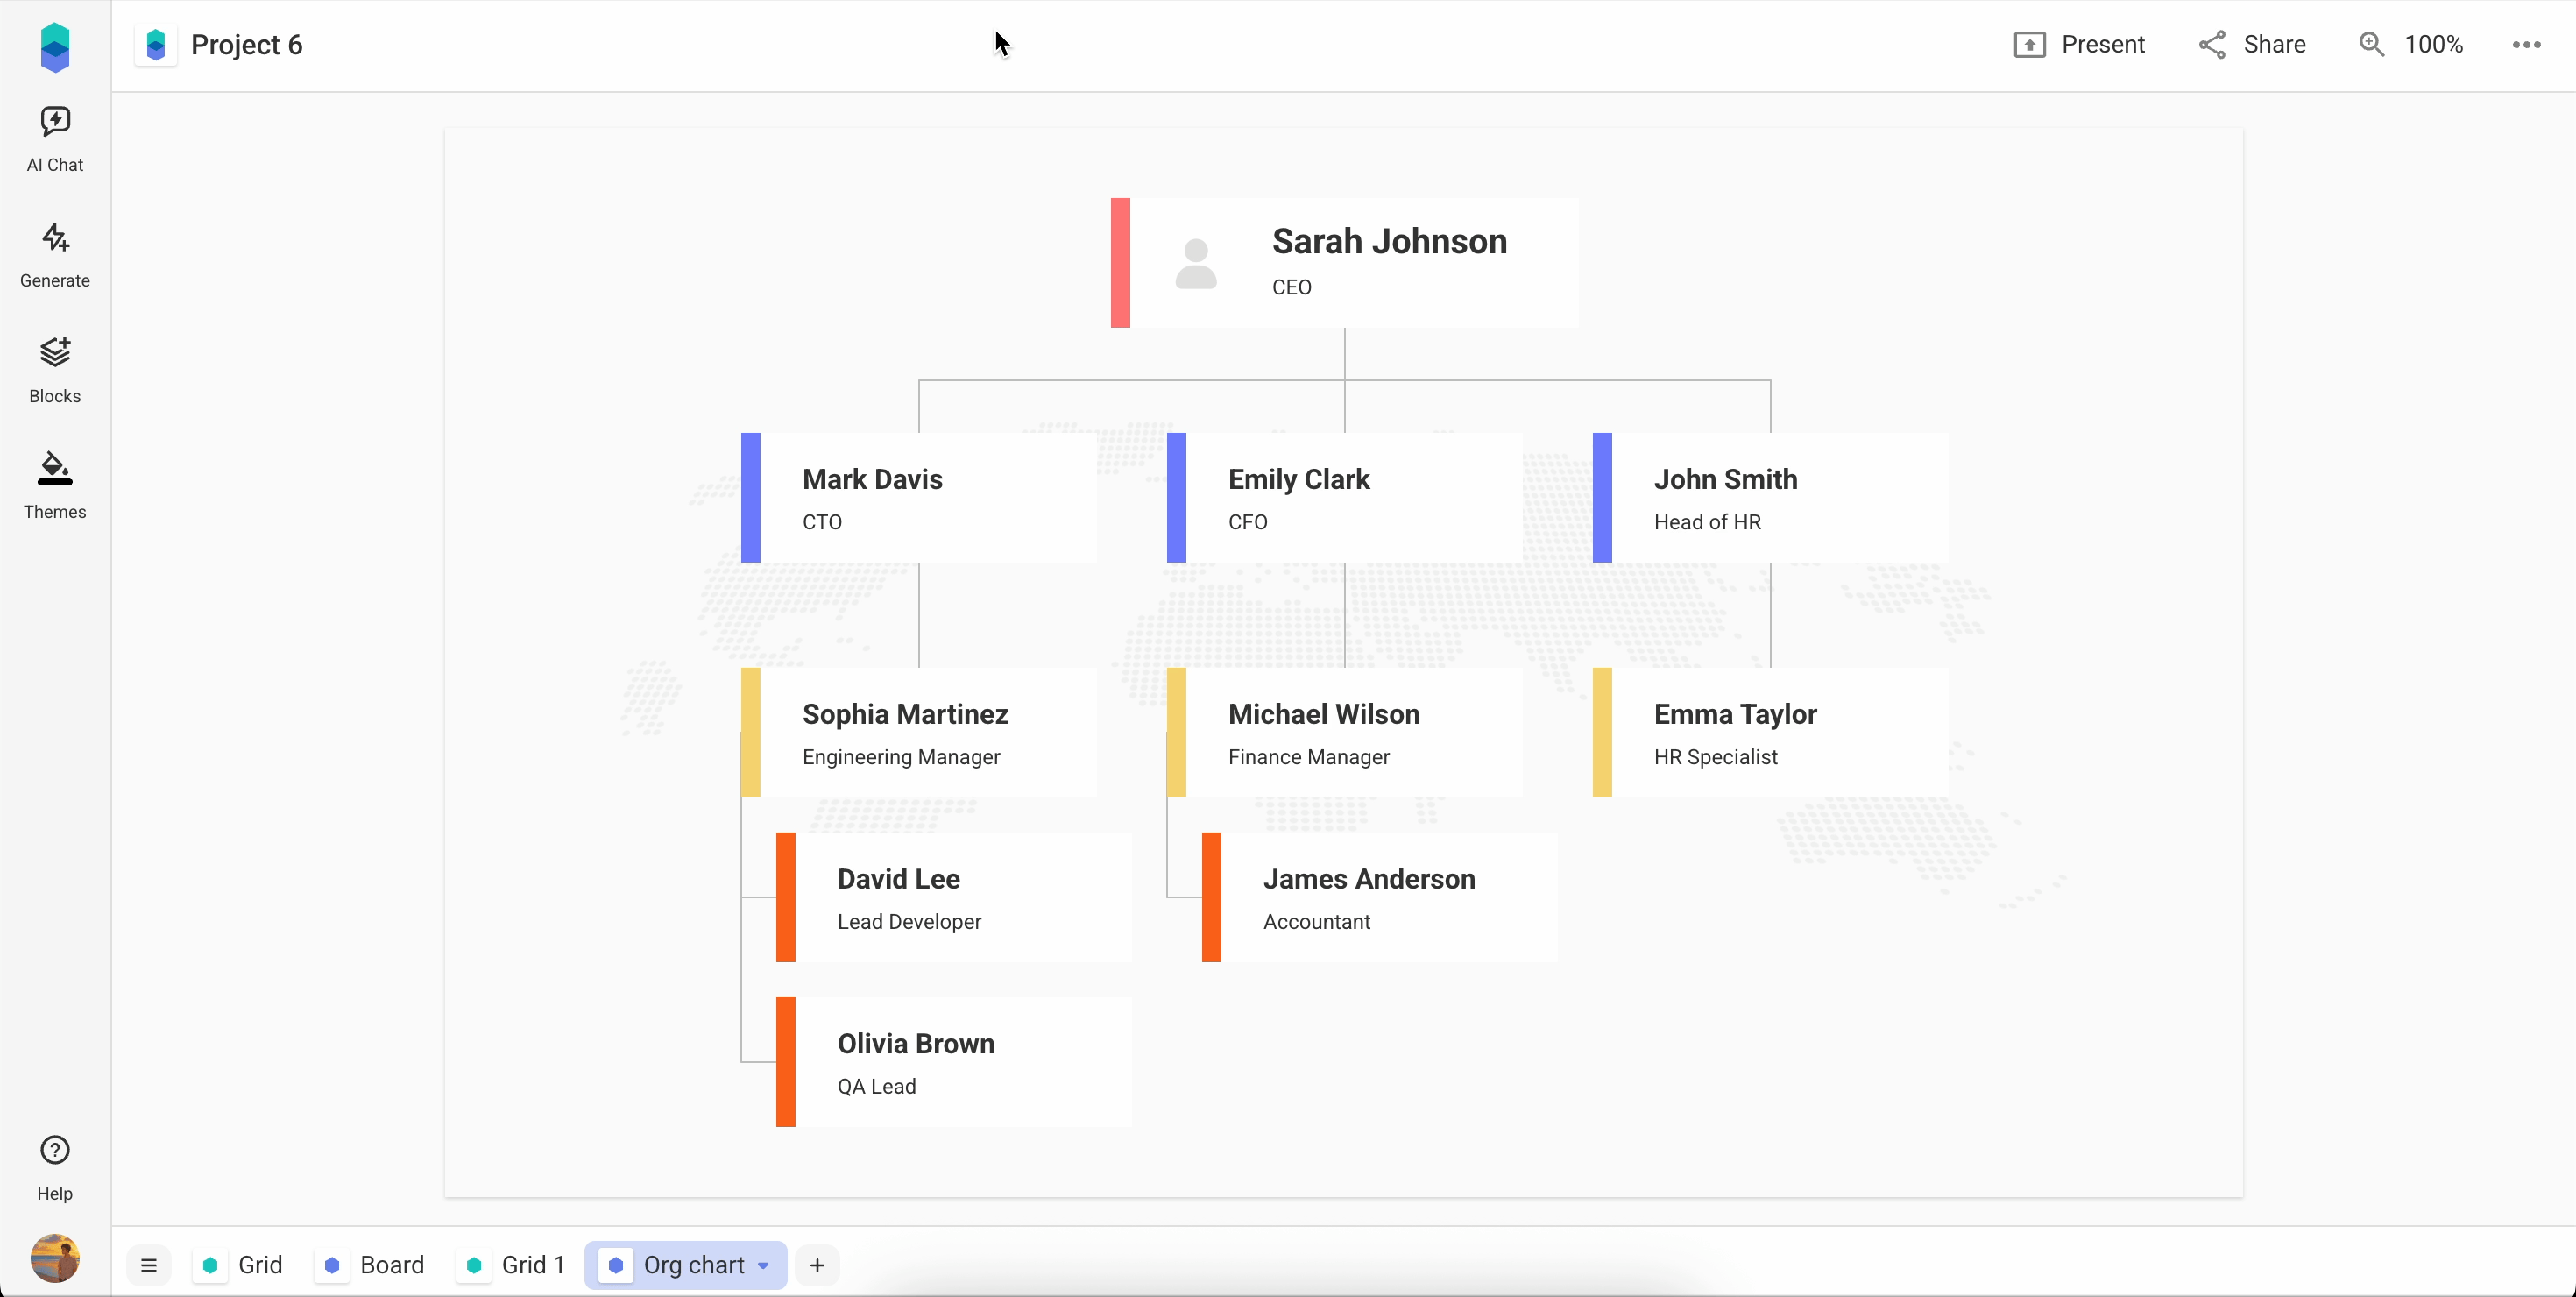Open the more options ellipsis menu
This screenshot has height=1297, width=2576.
2527,44
